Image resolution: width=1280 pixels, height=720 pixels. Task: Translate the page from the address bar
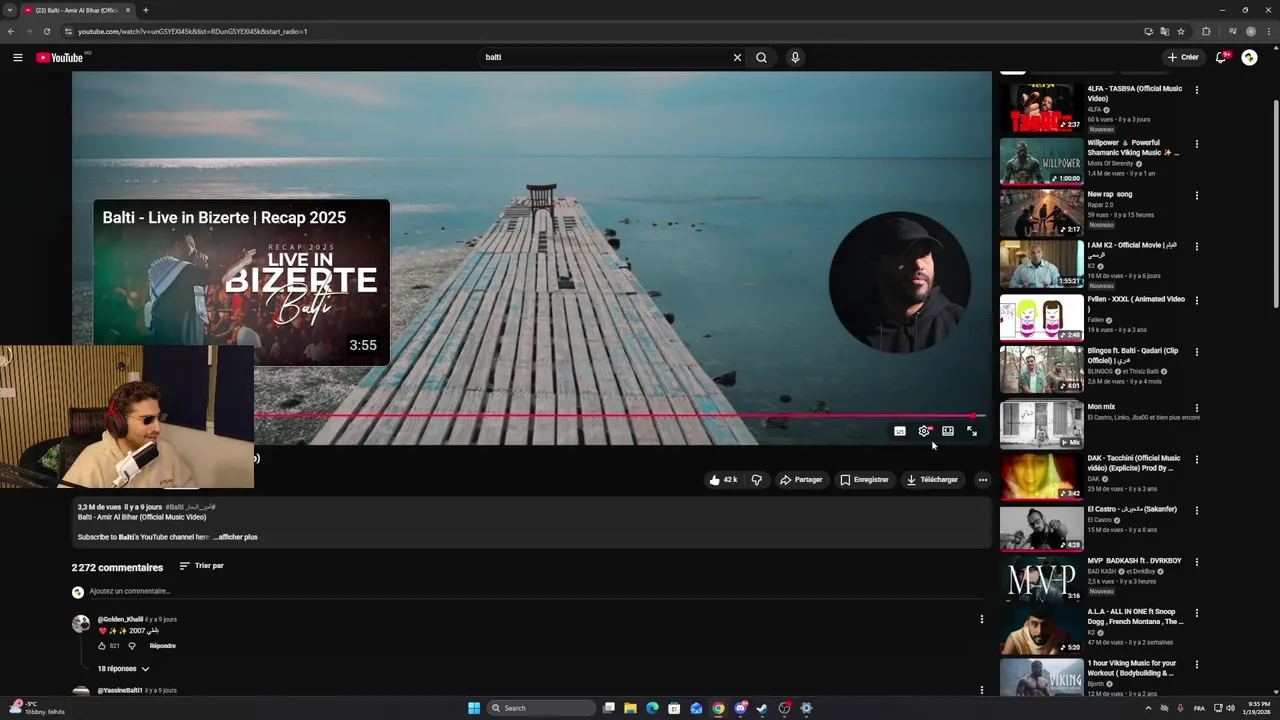pyautogui.click(x=1164, y=31)
